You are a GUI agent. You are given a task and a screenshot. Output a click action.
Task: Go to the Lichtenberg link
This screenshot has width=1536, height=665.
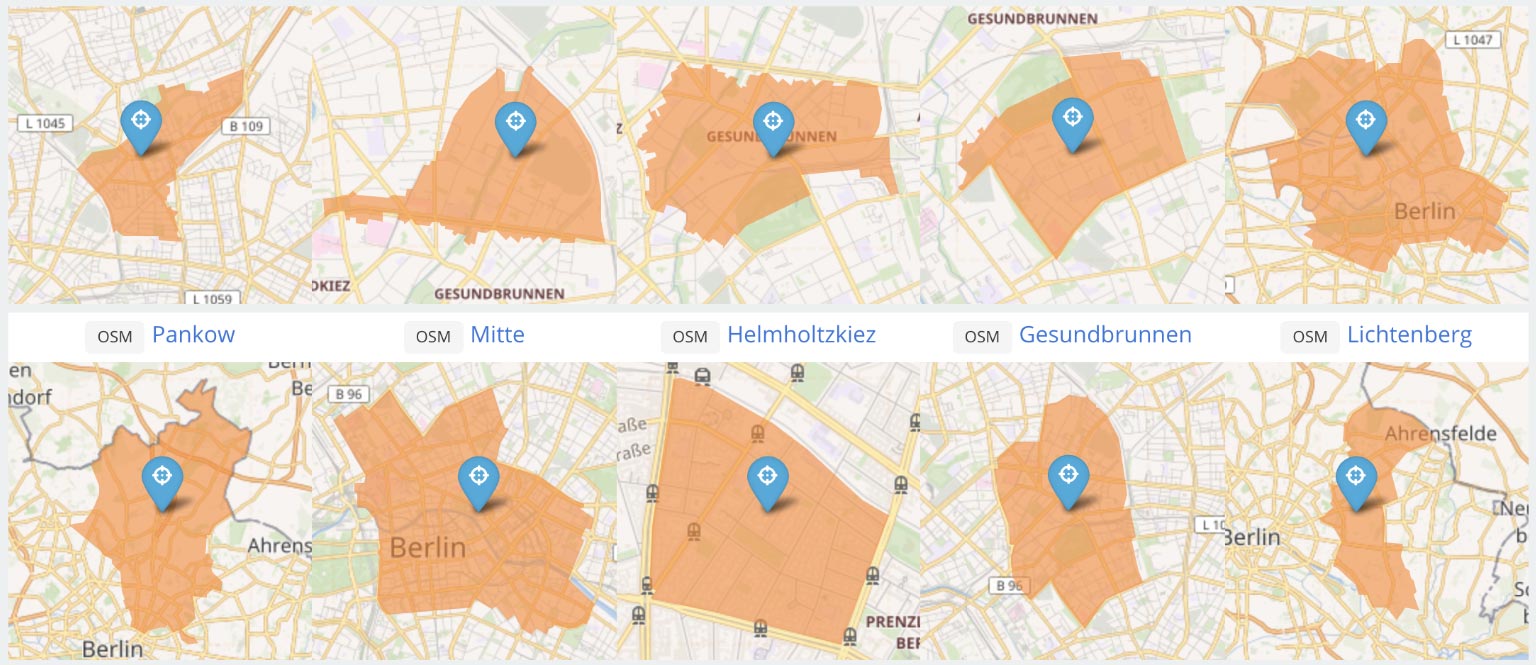pos(1409,335)
